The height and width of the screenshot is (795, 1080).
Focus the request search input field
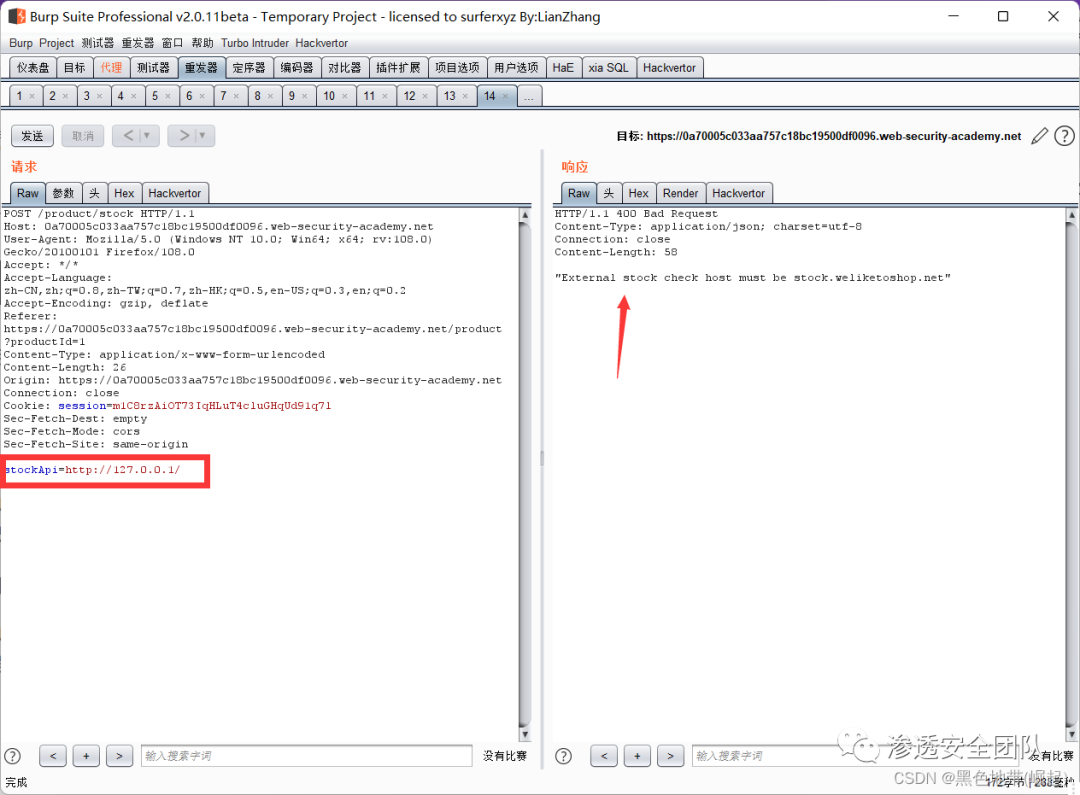(307, 756)
